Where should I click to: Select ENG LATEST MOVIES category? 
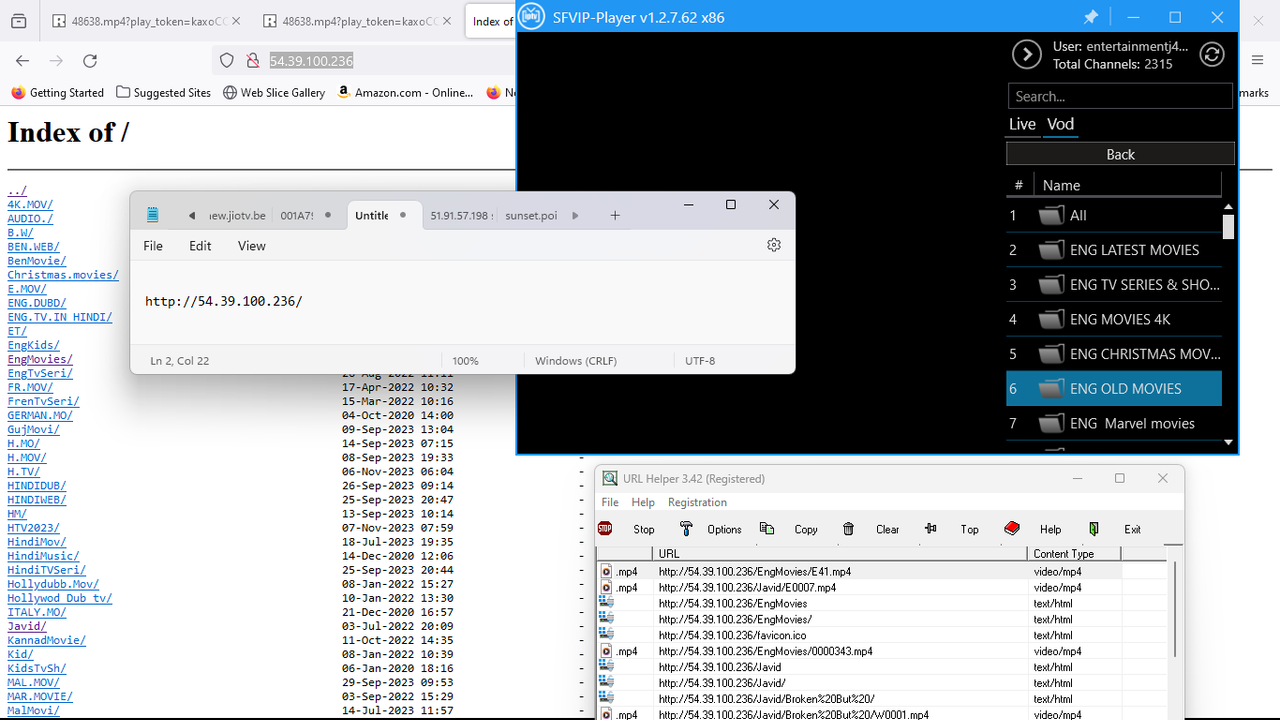click(1114, 250)
